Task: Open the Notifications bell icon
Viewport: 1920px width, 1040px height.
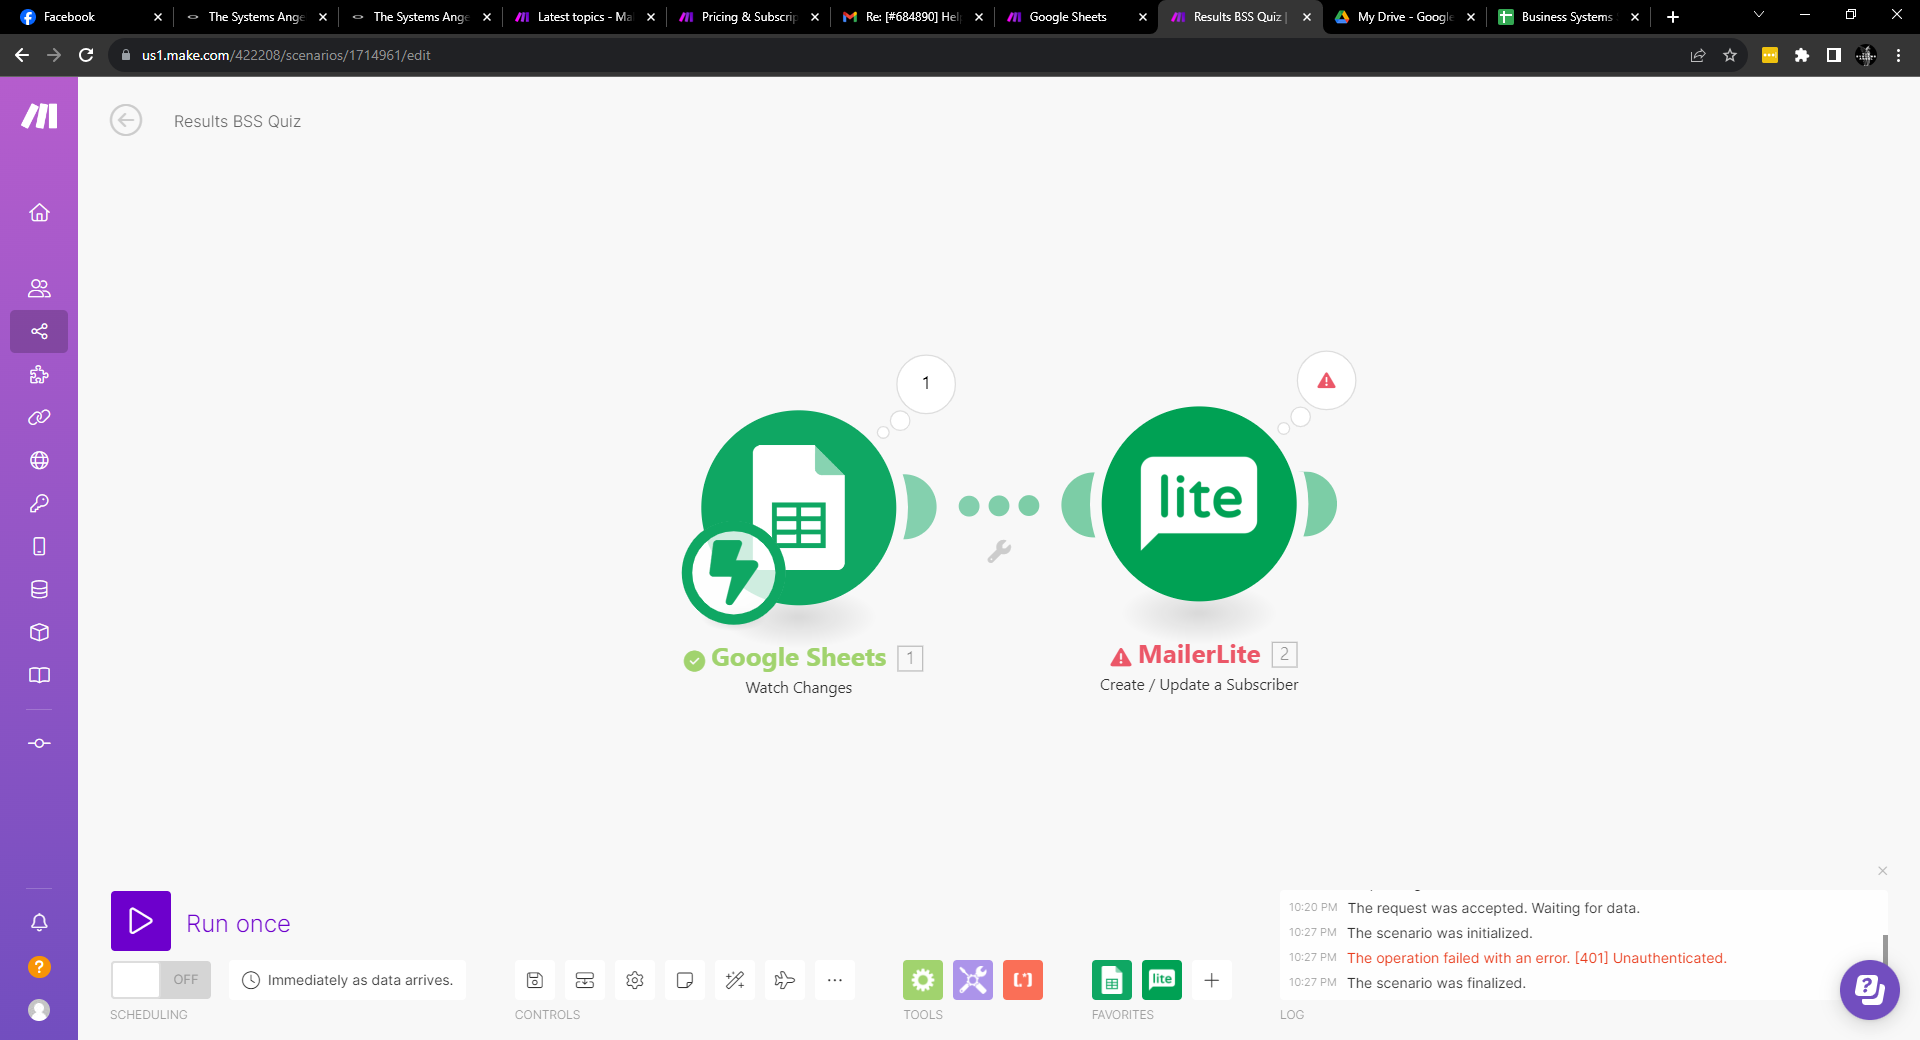Action: coord(39,922)
